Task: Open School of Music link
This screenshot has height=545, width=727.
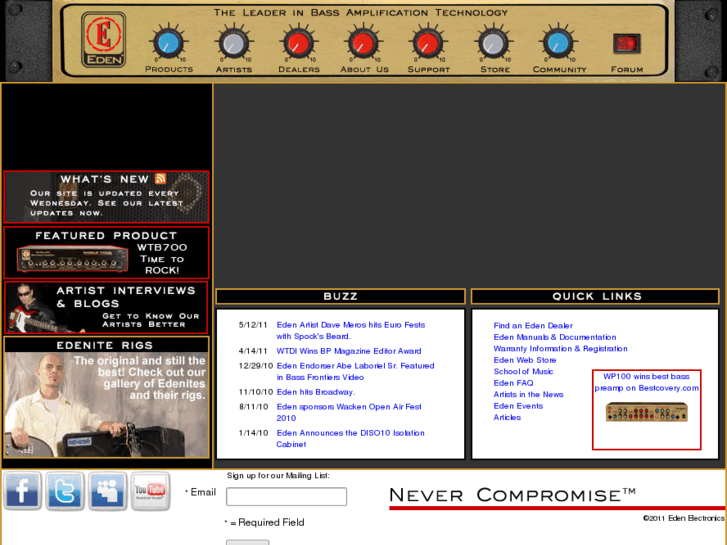Action: [x=523, y=372]
